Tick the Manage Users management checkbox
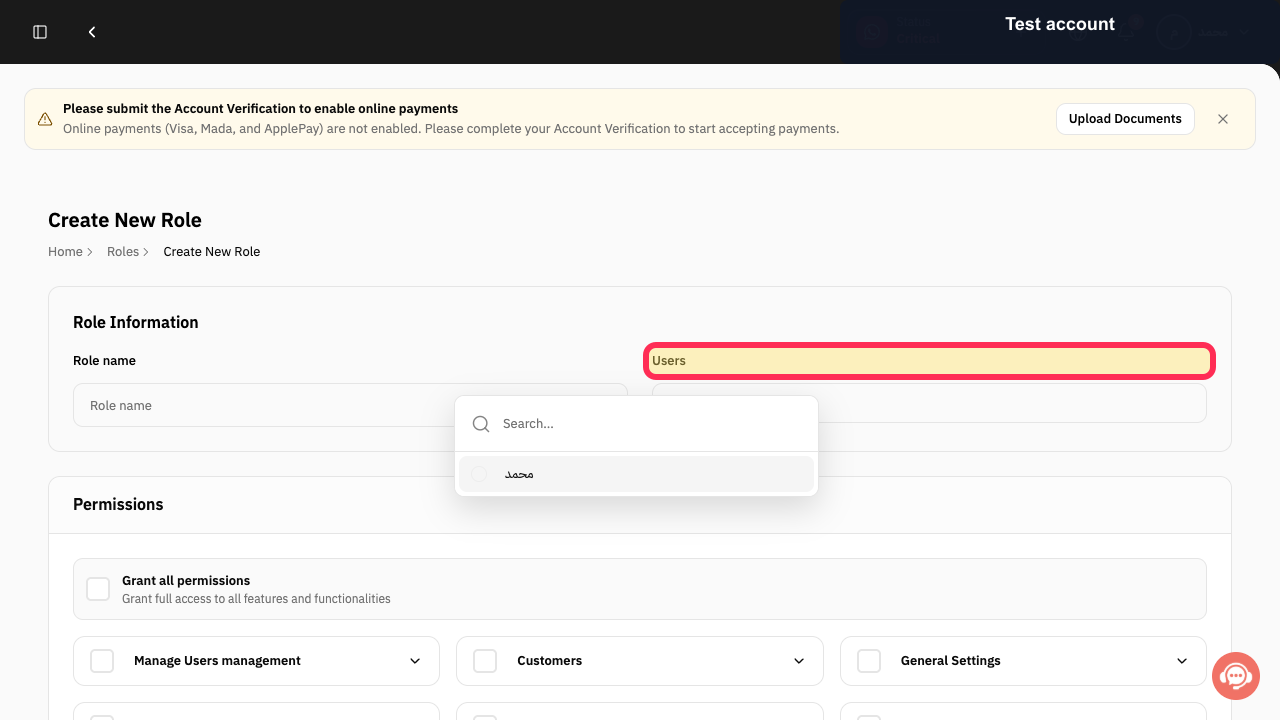This screenshot has width=1280, height=720. 102,661
